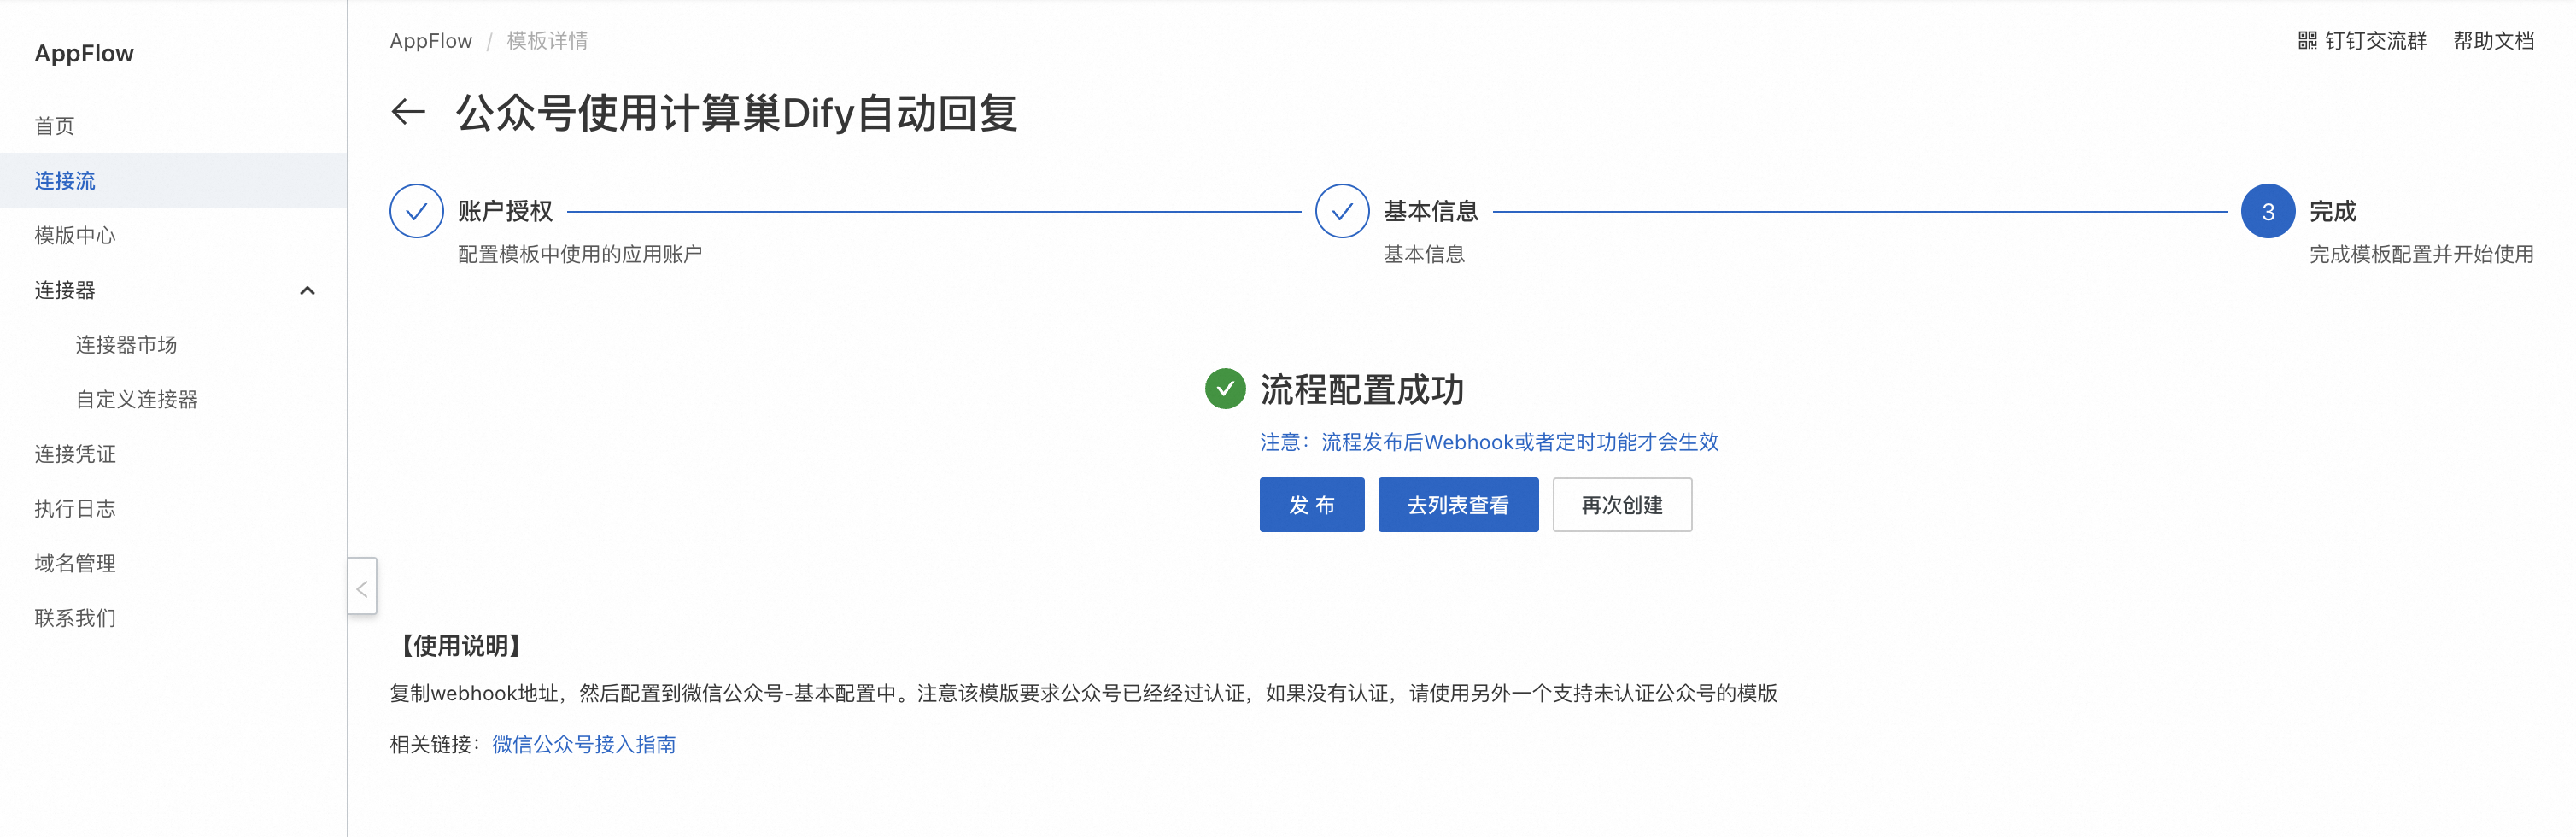Click 再次创建 to create again
2576x837 pixels.
coord(1621,505)
